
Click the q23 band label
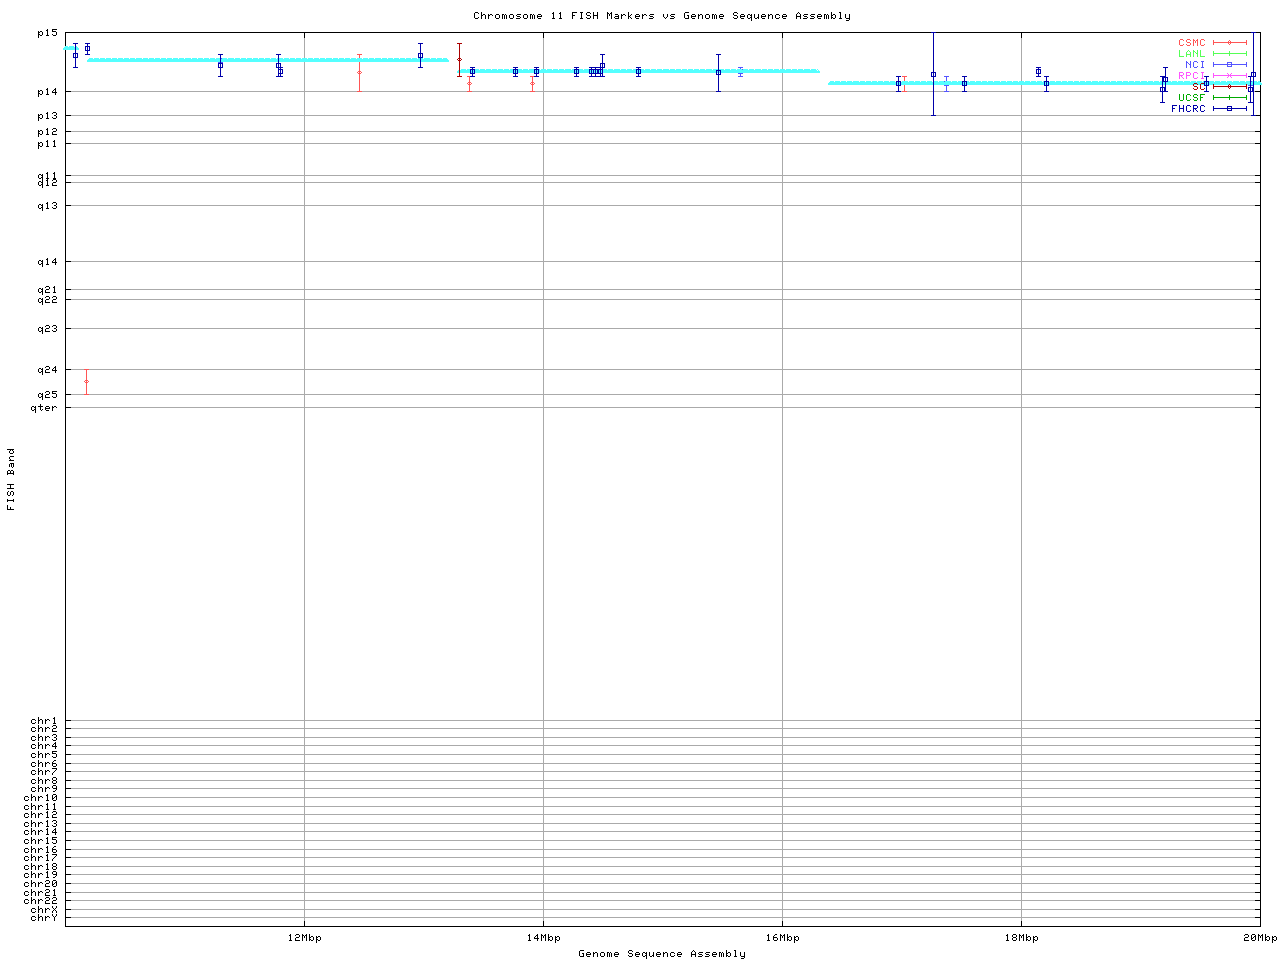47,329
